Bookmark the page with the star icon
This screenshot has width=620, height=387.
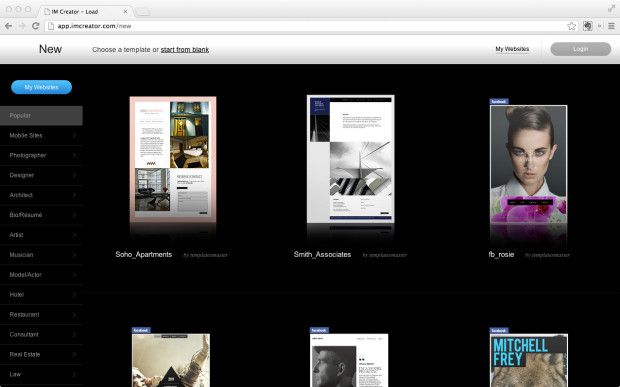(x=571, y=26)
